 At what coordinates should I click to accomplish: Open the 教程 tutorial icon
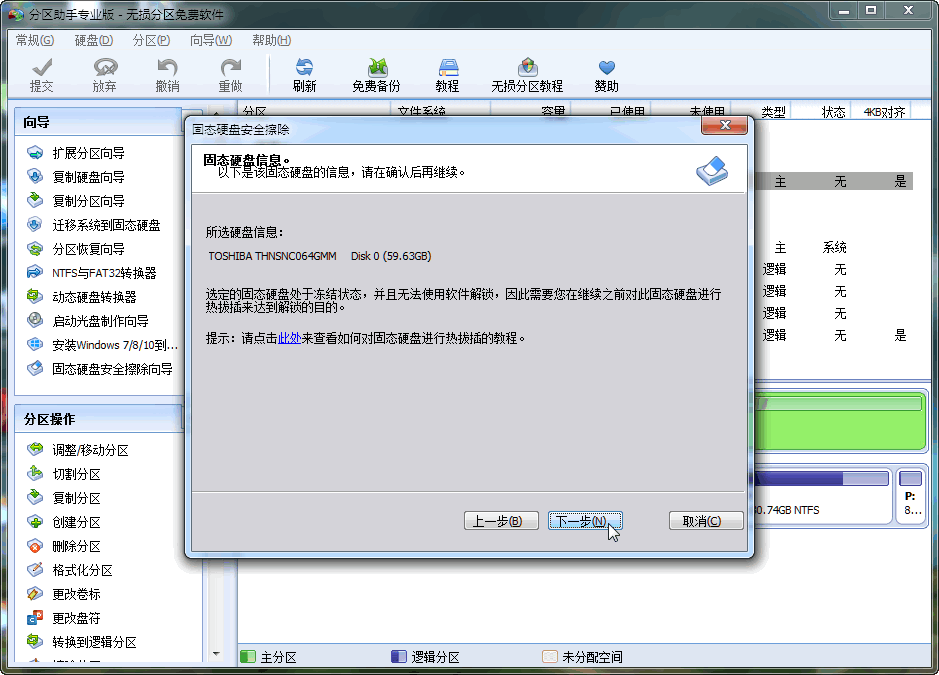447,75
